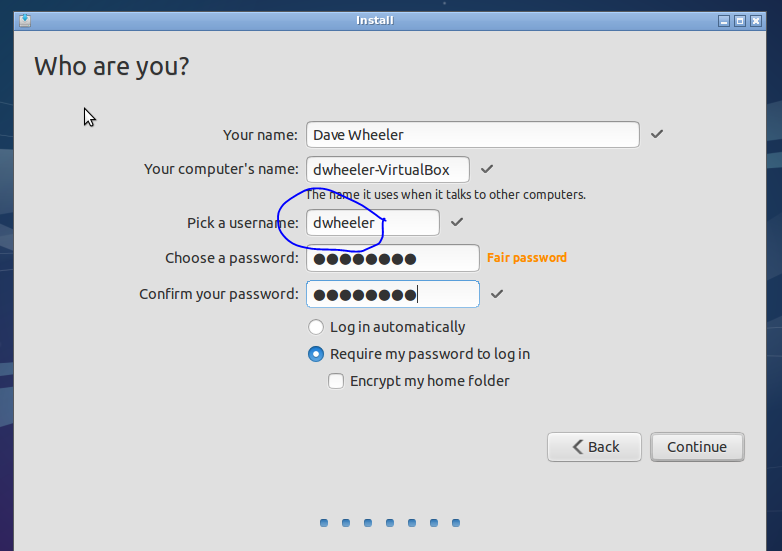
Task: Close the Install window
Action: point(756,20)
